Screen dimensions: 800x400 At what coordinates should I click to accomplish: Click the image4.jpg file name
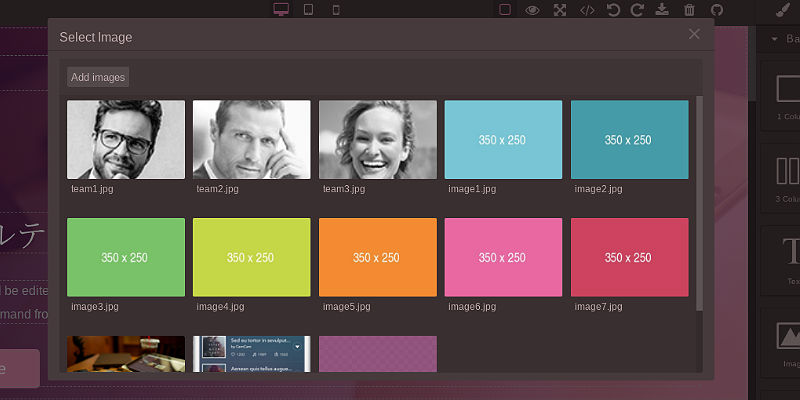coord(220,307)
